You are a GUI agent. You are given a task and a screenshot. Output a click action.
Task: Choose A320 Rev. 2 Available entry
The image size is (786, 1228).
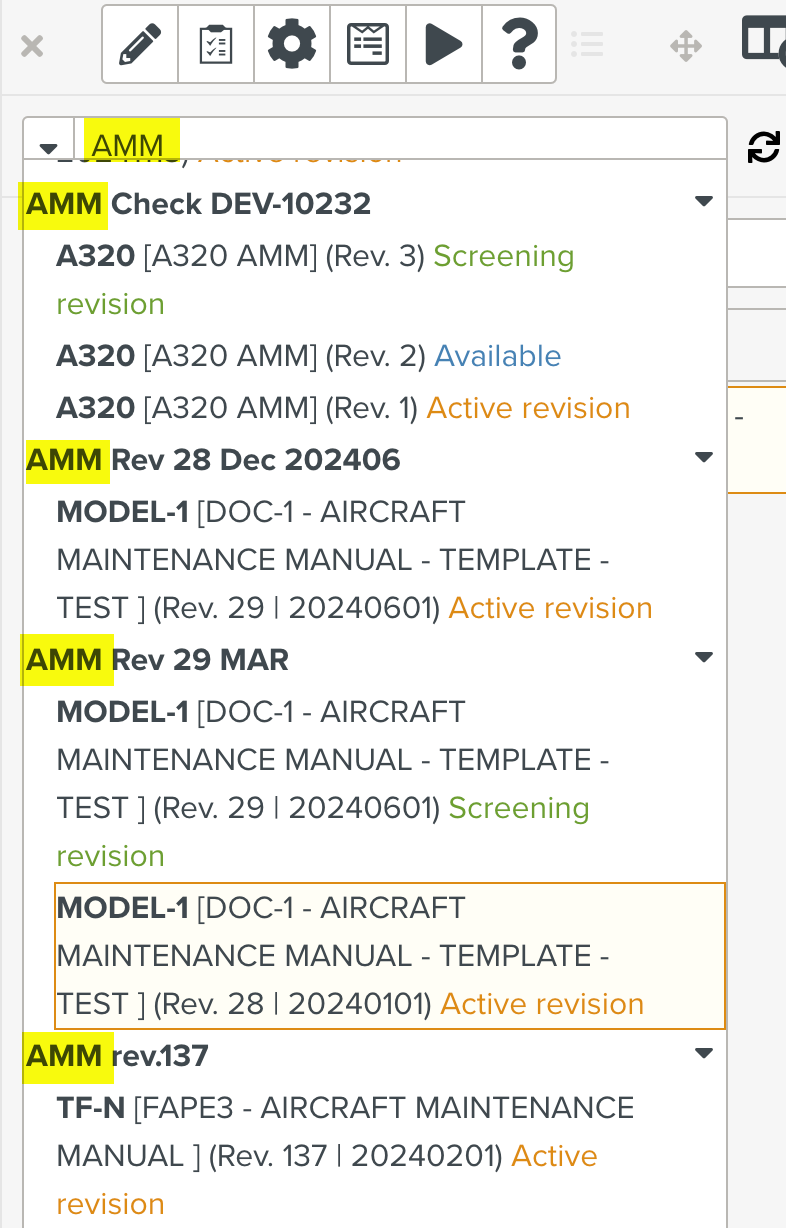coord(308,356)
